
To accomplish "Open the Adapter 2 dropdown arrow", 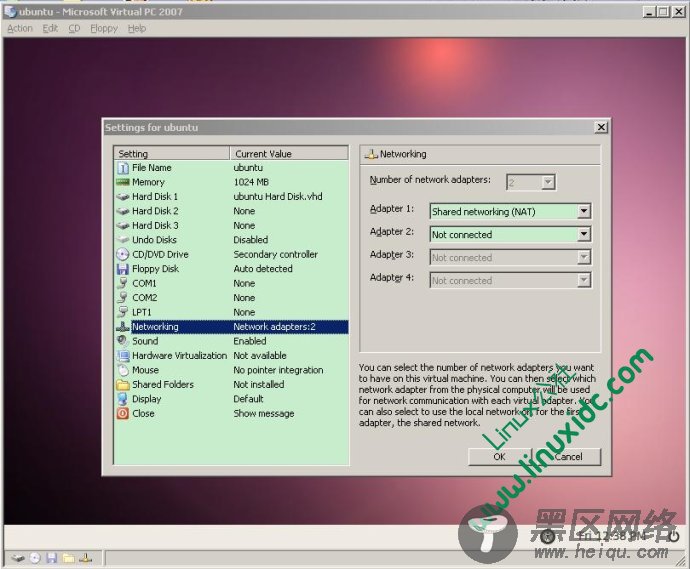I will point(584,234).
